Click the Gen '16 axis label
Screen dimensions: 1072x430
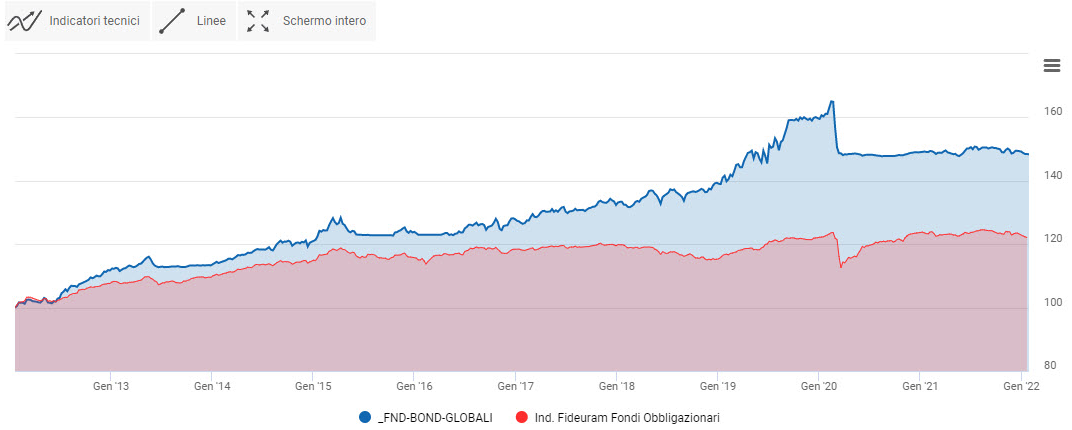click(x=413, y=385)
